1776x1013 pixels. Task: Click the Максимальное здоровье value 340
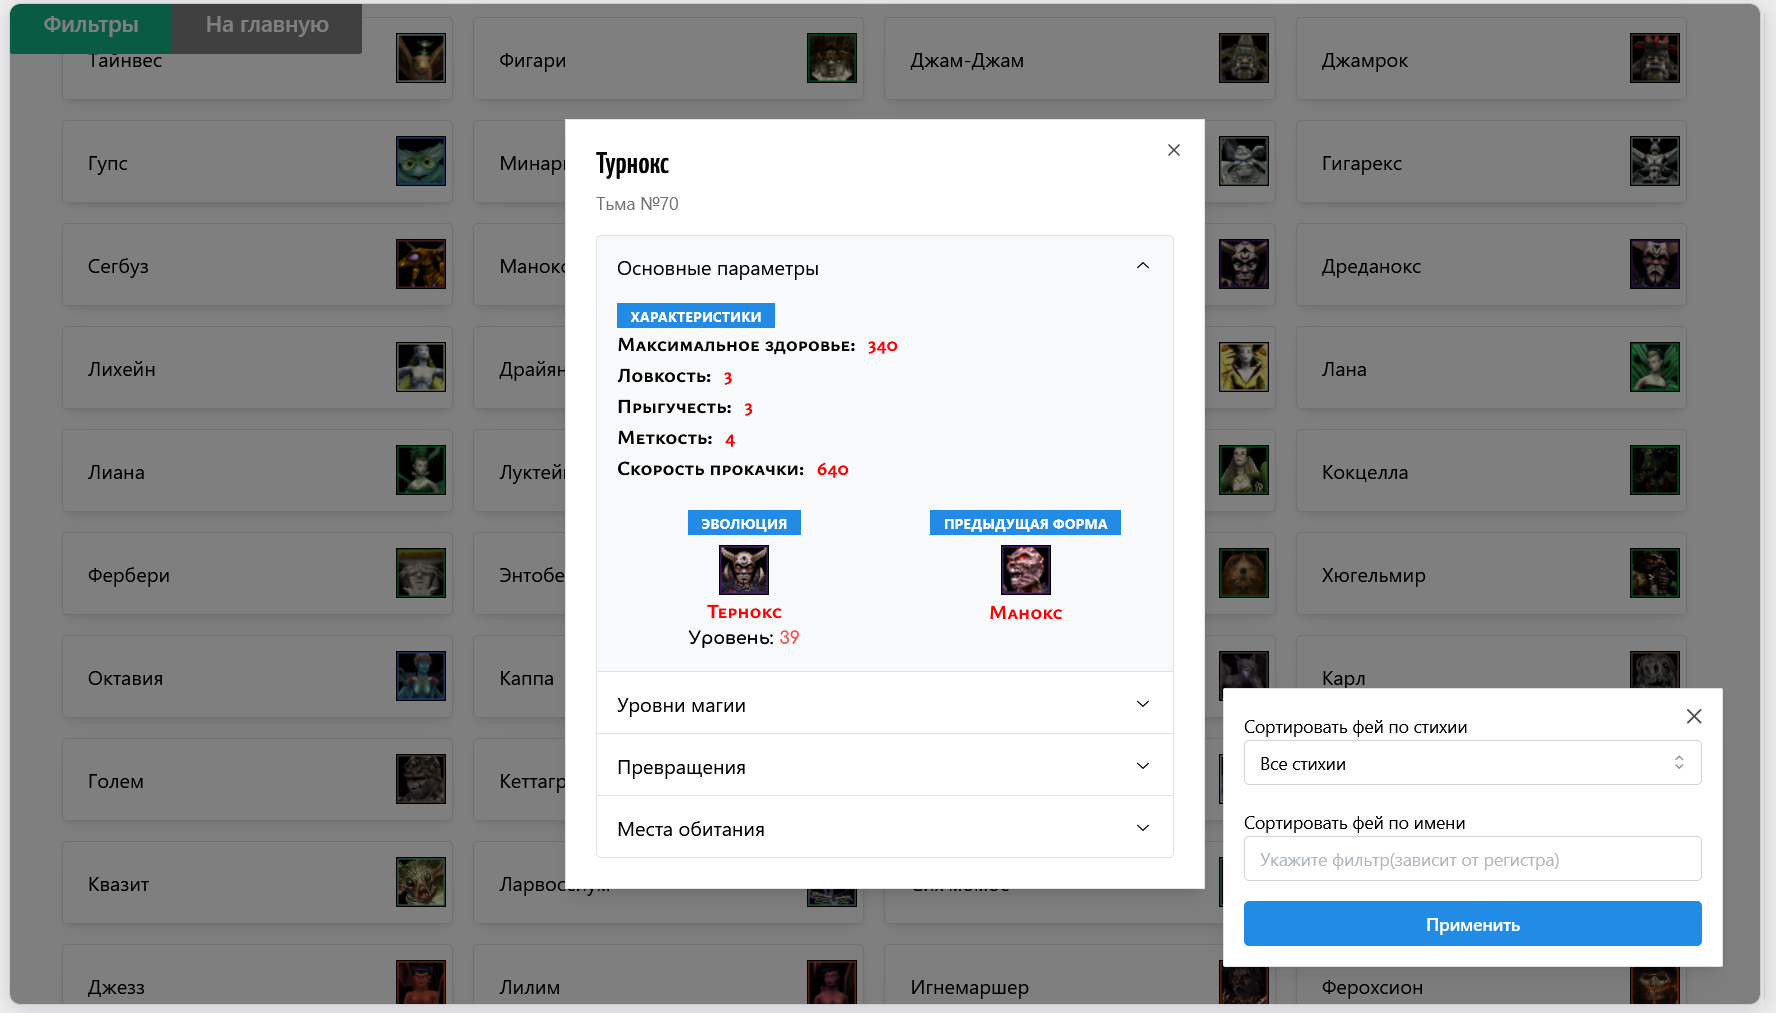882,346
